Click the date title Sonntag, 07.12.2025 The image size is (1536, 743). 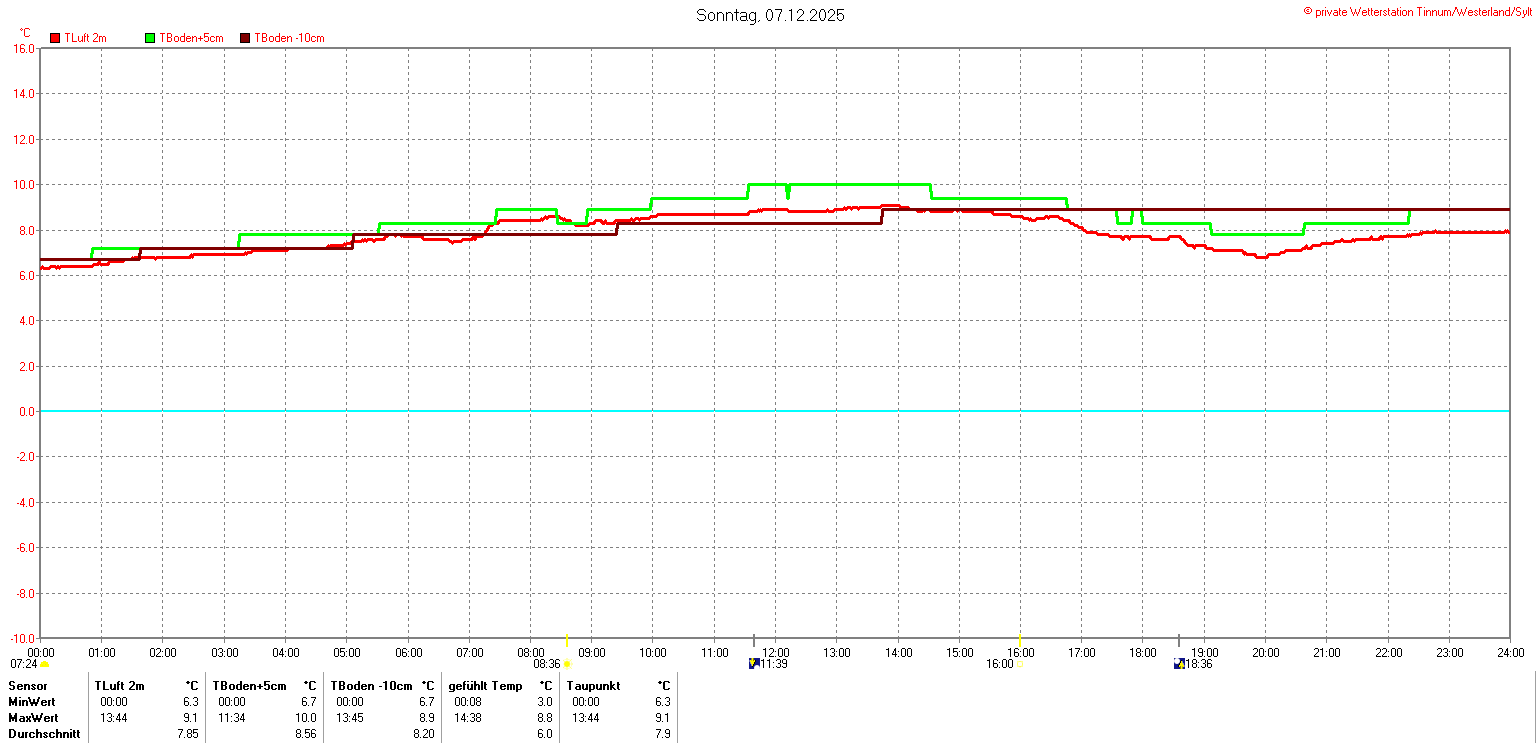click(x=770, y=16)
